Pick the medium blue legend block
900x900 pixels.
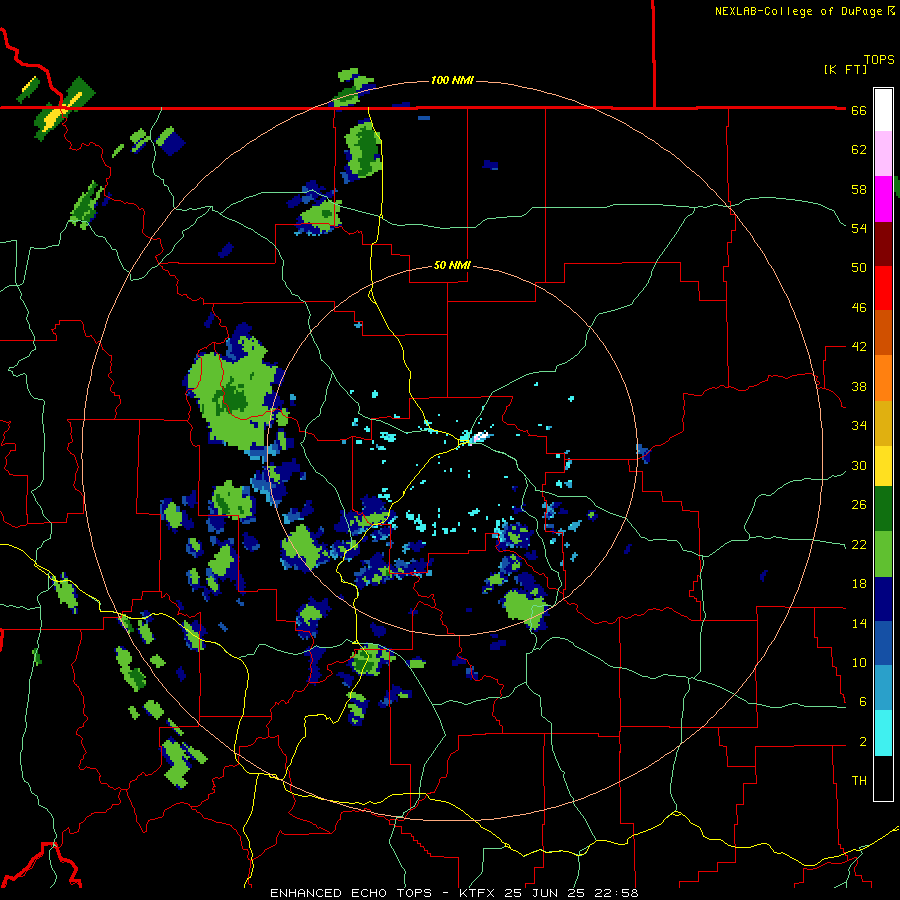(x=883, y=643)
